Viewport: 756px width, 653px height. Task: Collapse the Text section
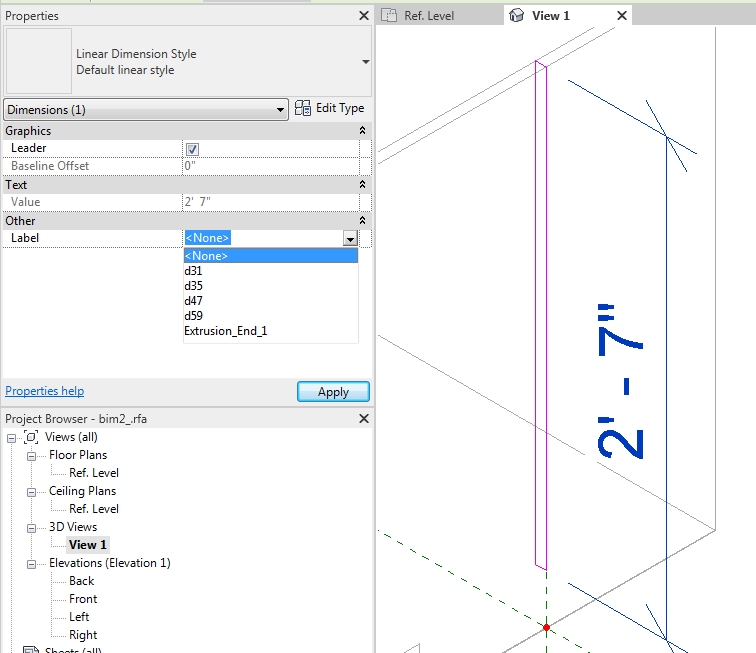click(x=362, y=185)
